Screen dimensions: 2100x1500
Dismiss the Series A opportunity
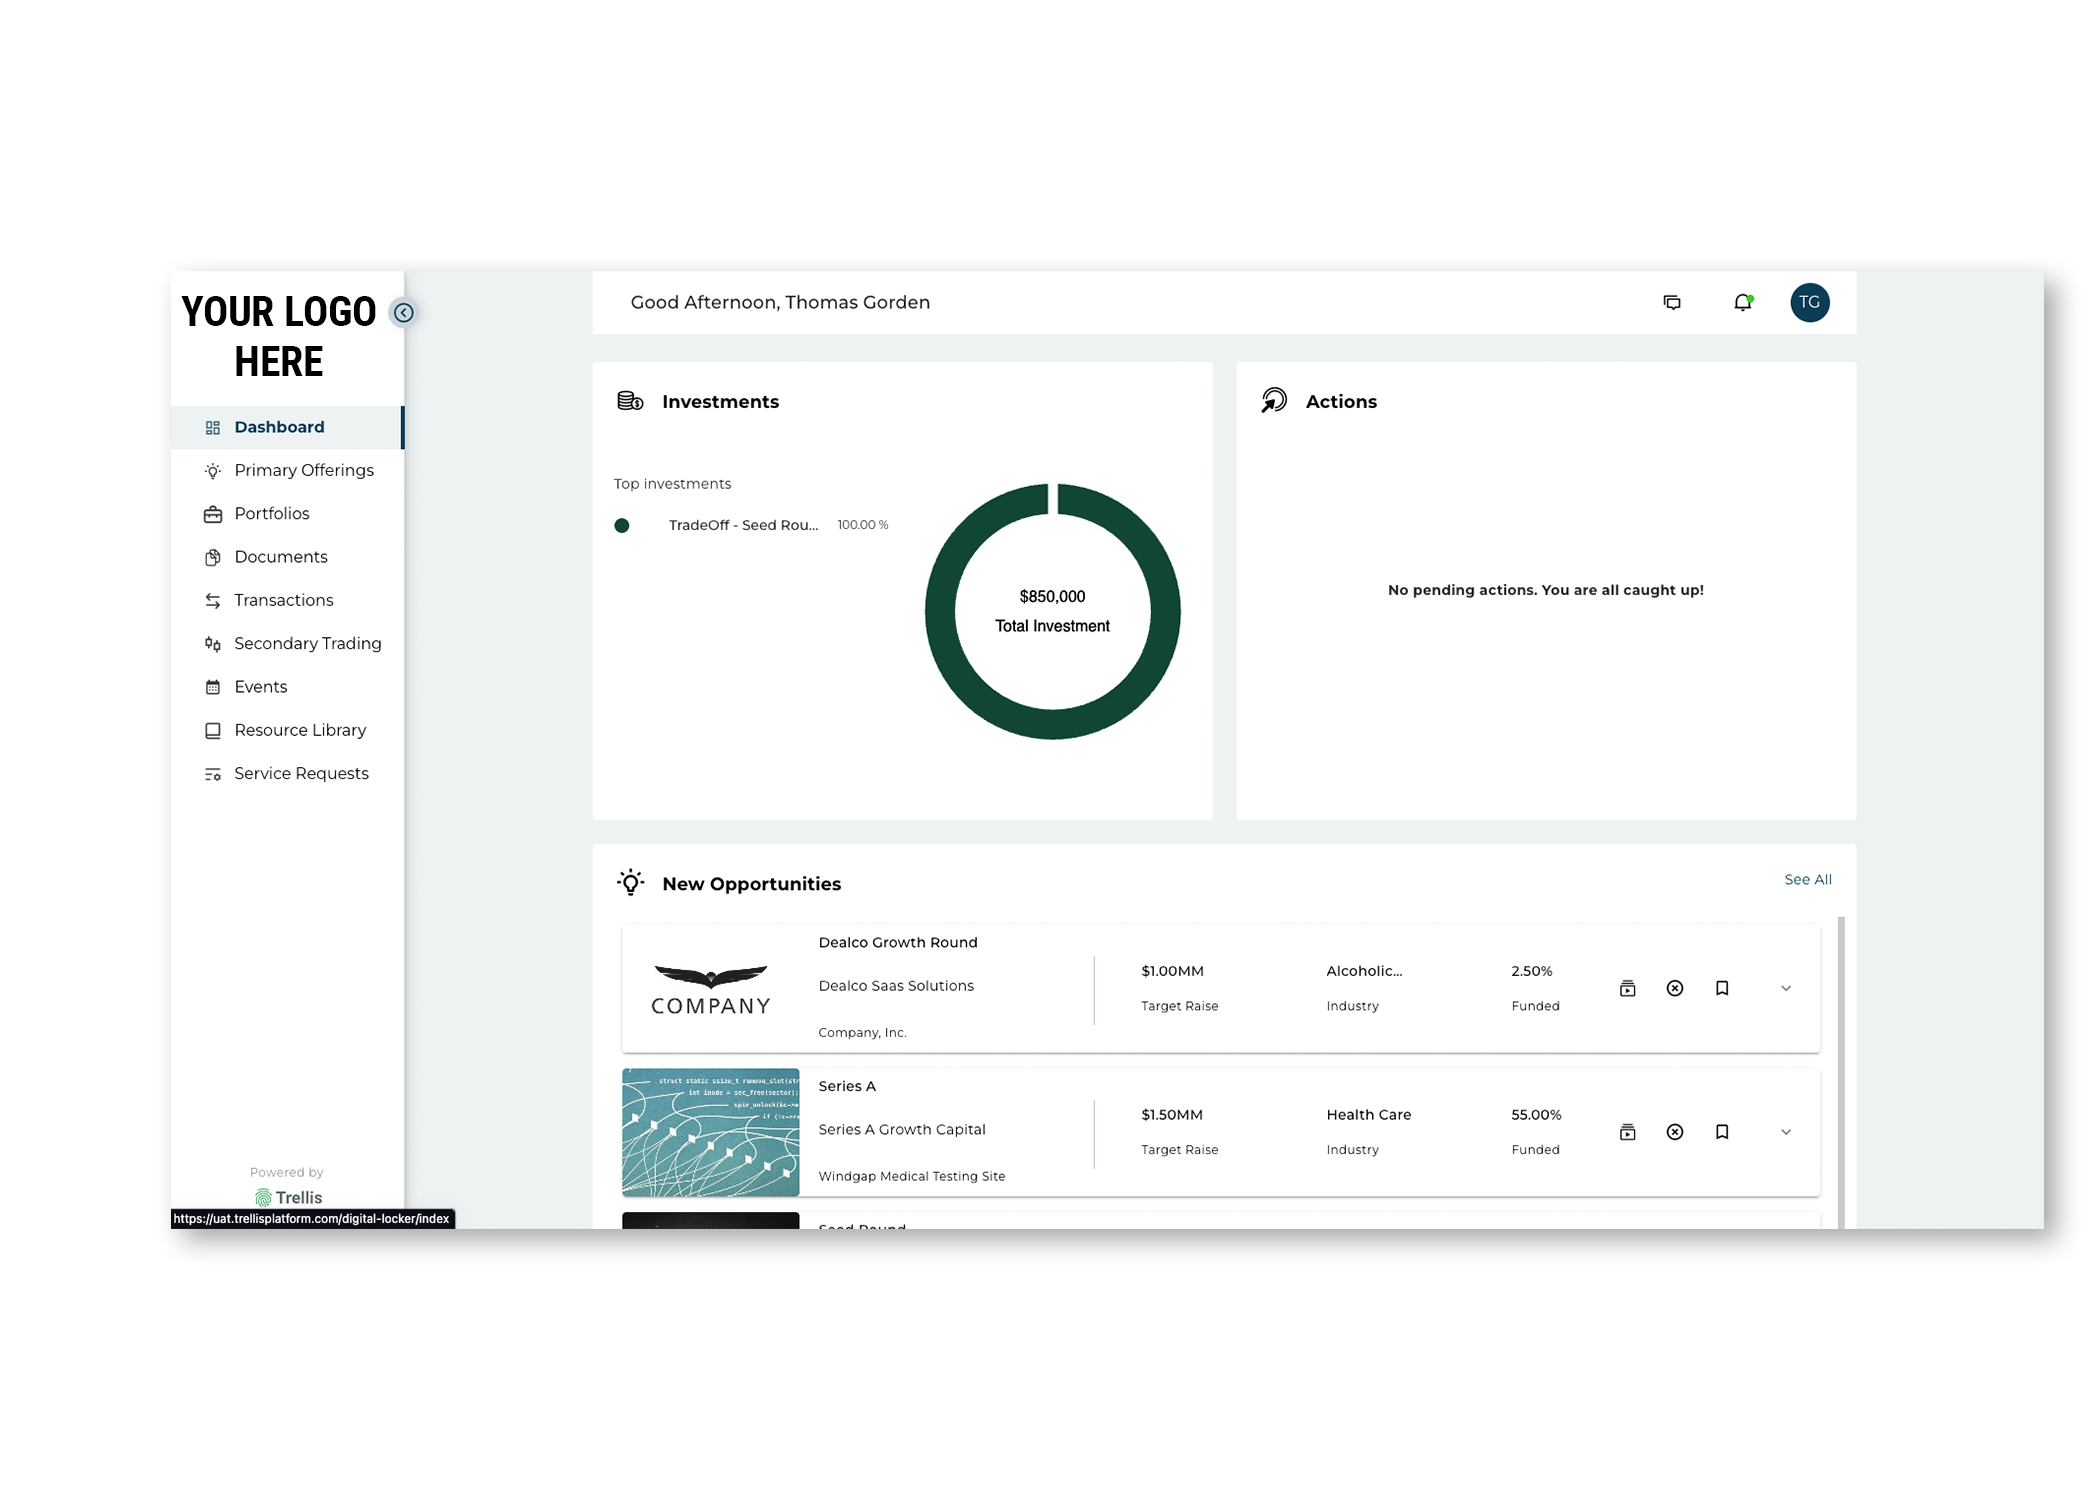point(1675,1132)
